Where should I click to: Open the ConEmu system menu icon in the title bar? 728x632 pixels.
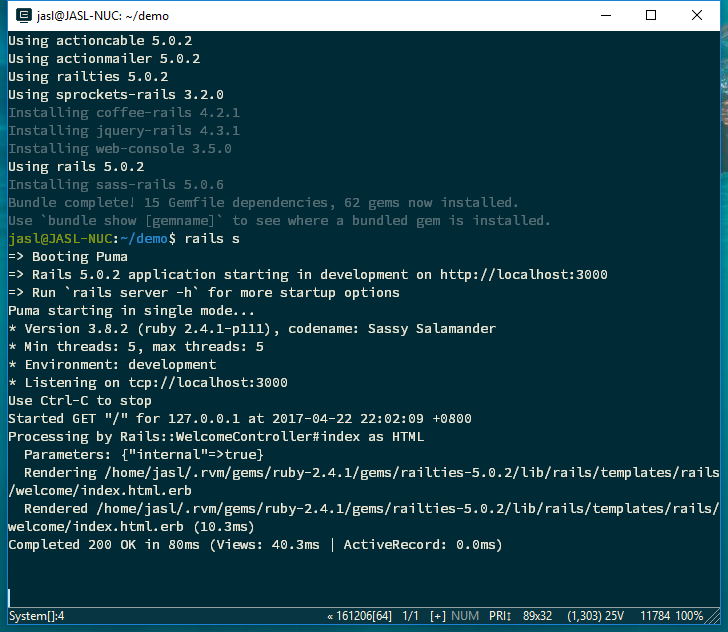23,15
